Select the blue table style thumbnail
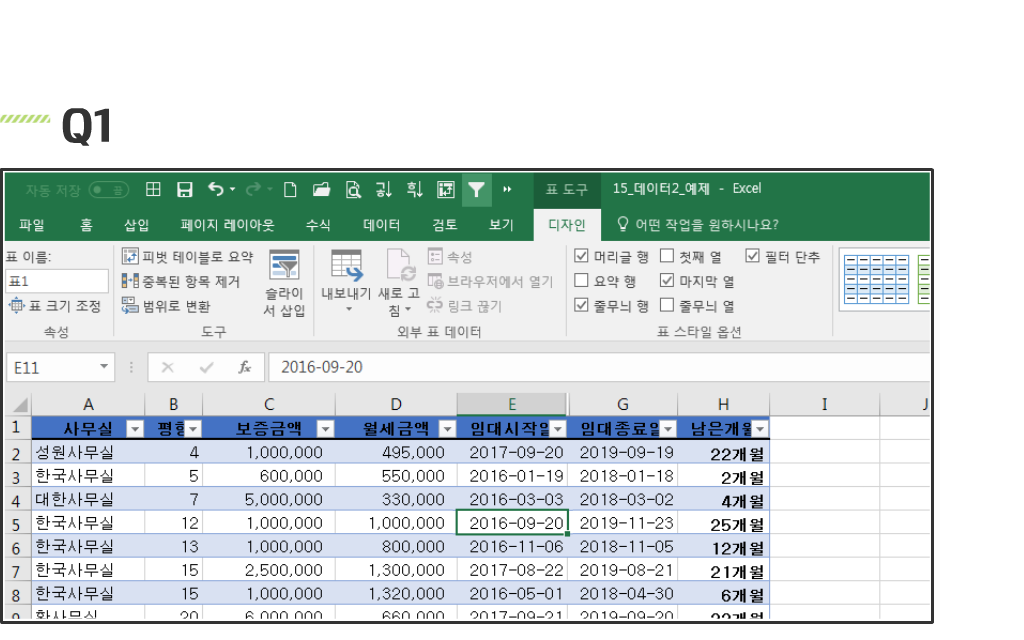 876,280
